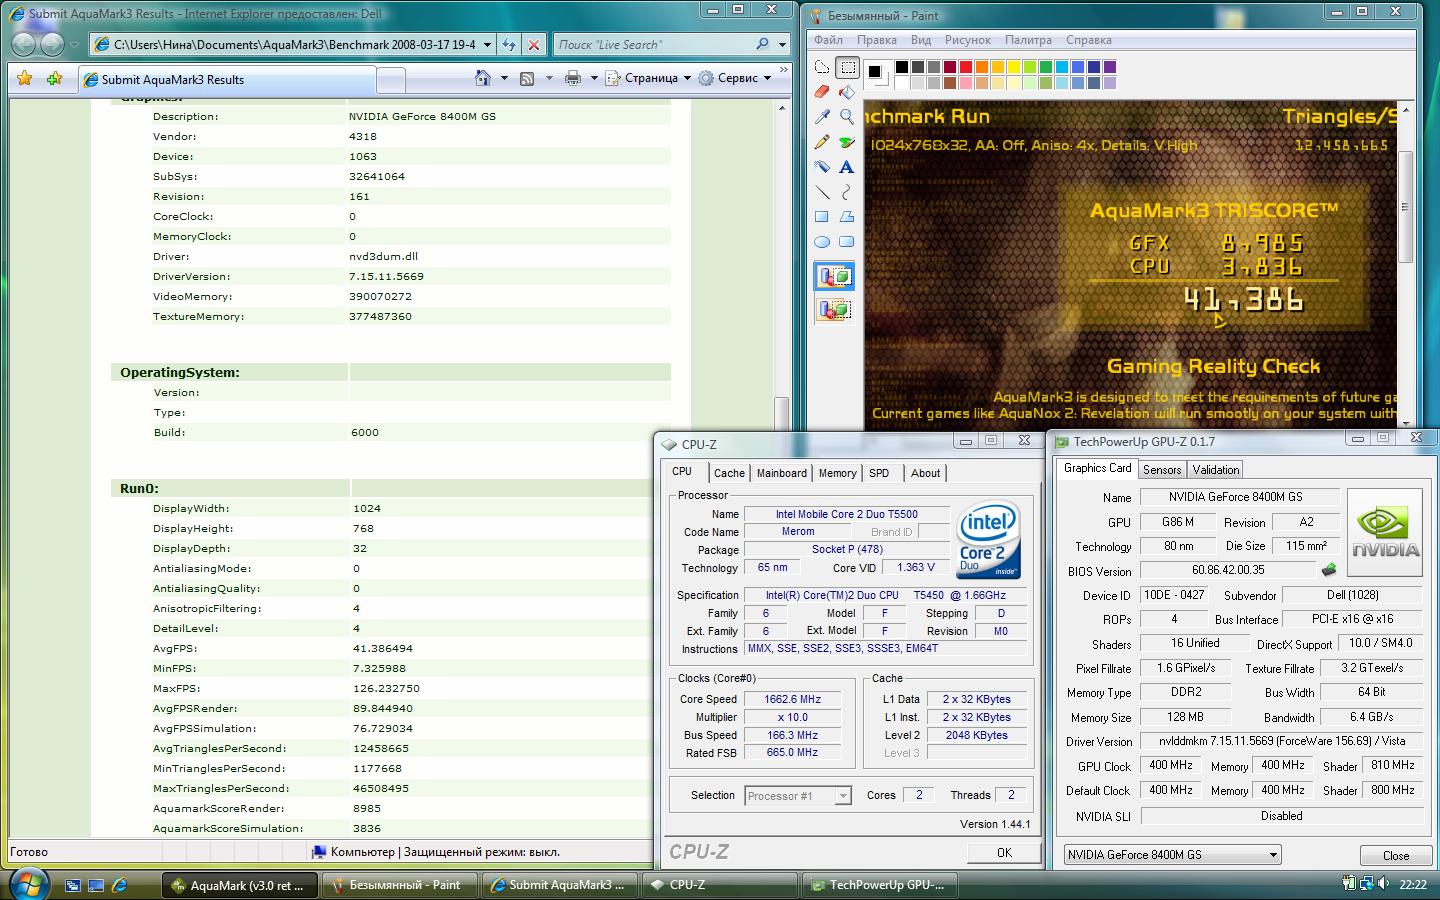Select the Brush tool in Paint
Screen dimensions: 1440x900
[847, 142]
